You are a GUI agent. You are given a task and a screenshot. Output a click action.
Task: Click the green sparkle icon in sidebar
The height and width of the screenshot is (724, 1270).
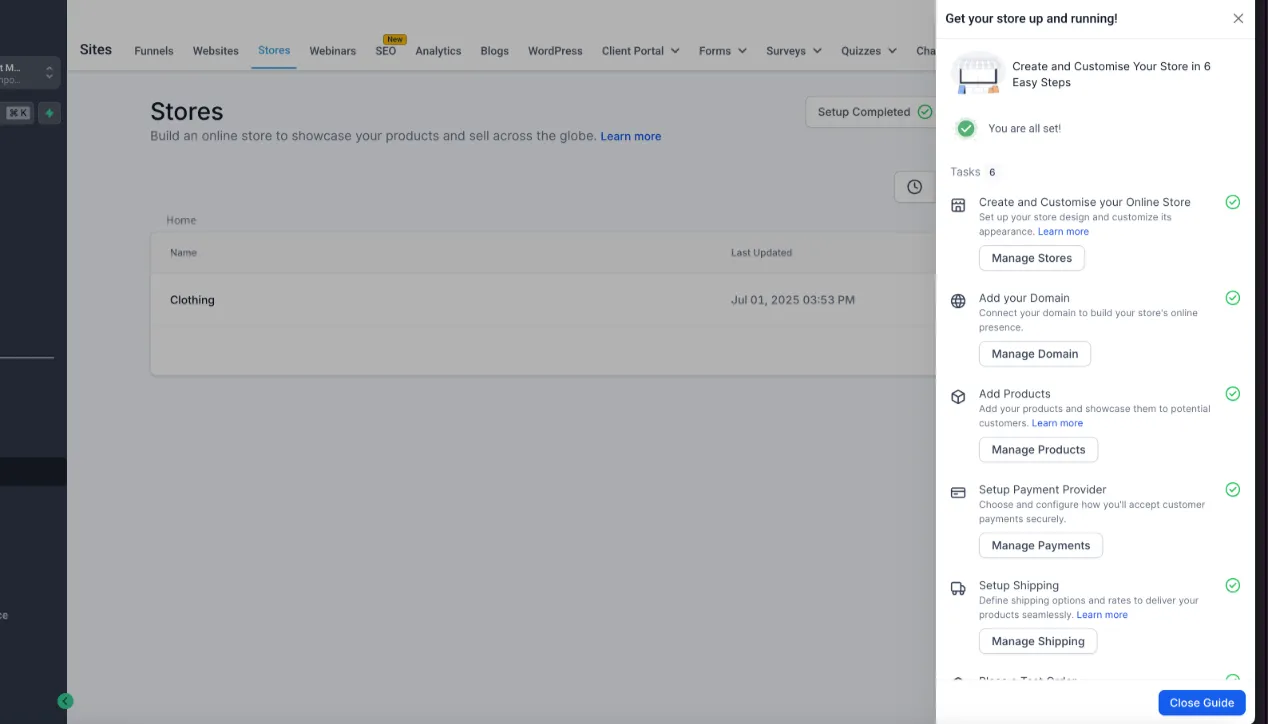[x=49, y=113]
